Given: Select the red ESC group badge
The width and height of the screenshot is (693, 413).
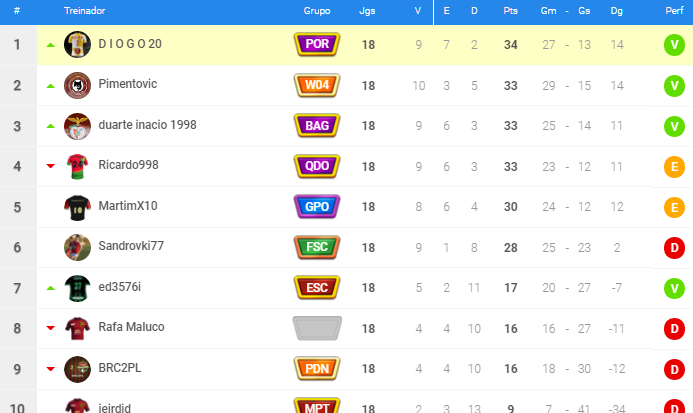Looking at the screenshot, I should (317, 287).
